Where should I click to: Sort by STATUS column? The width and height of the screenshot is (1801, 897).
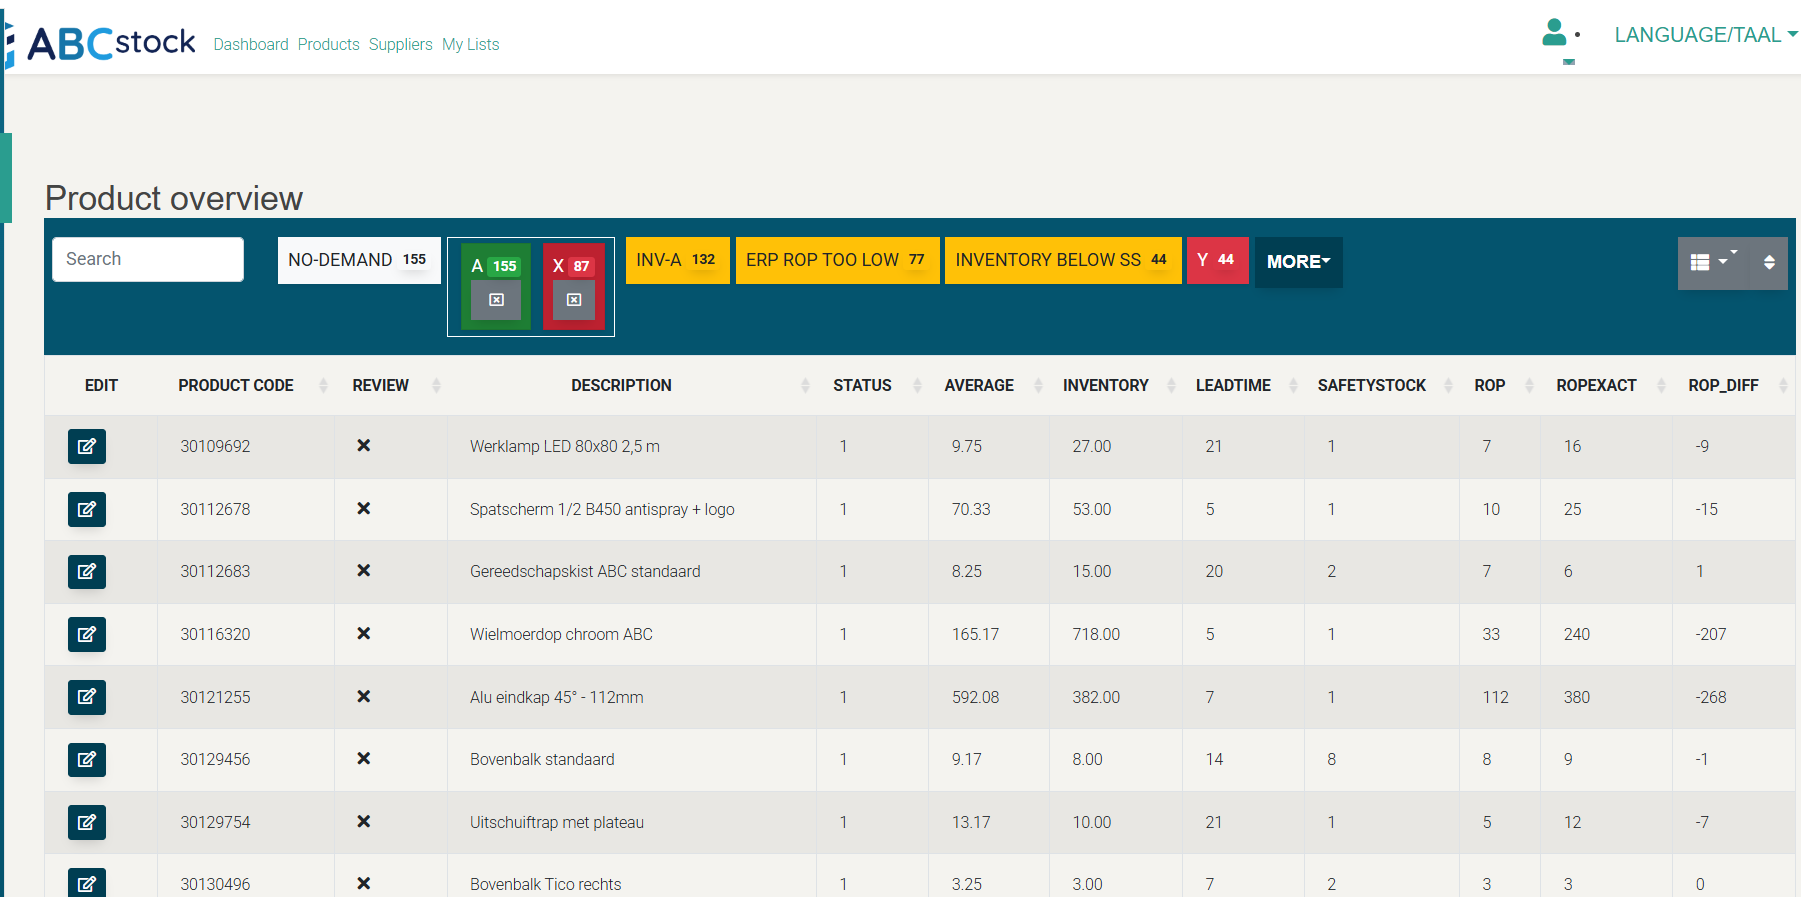tap(872, 385)
